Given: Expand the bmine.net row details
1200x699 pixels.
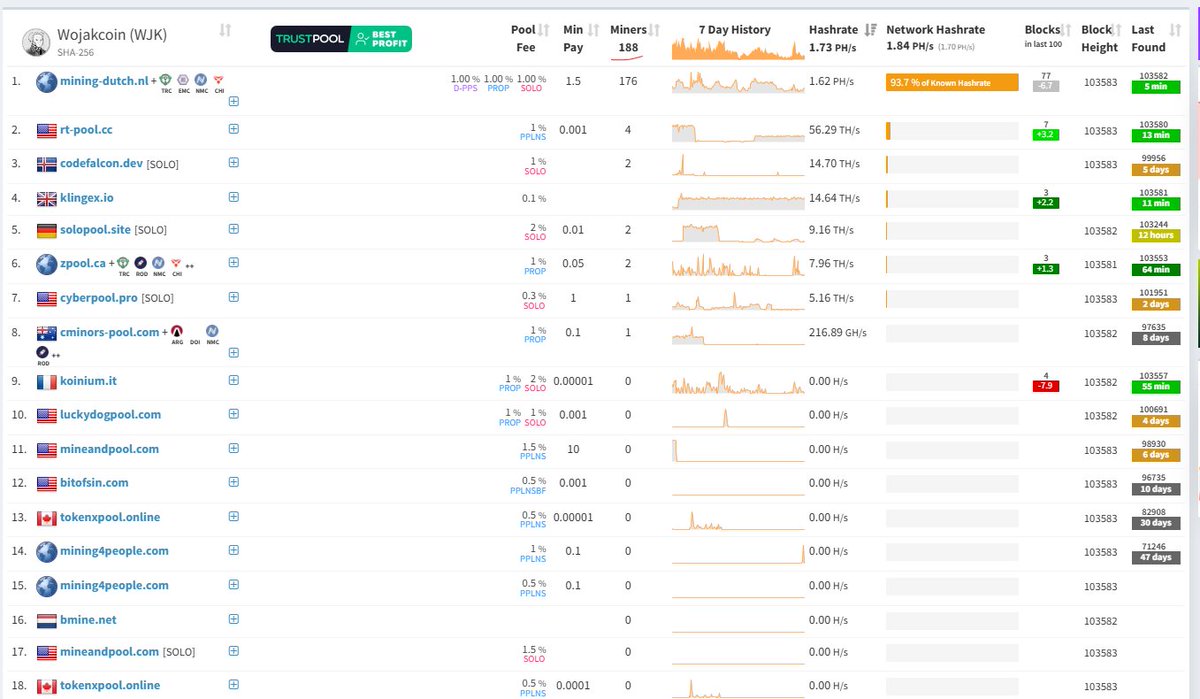Looking at the screenshot, I should [233, 619].
